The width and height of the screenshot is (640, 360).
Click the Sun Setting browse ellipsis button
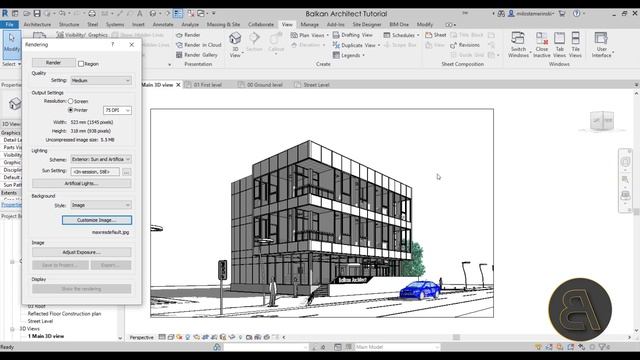coord(127,172)
